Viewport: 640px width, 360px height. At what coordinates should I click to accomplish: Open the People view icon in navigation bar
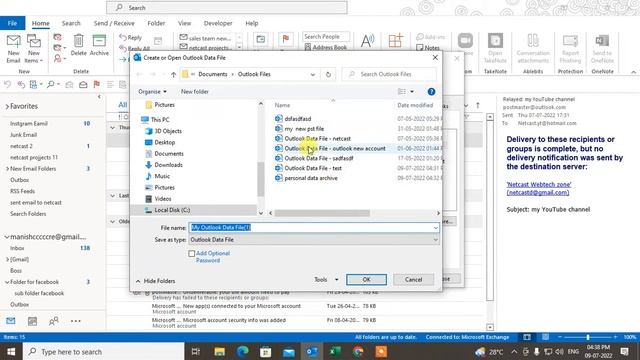coord(53,321)
